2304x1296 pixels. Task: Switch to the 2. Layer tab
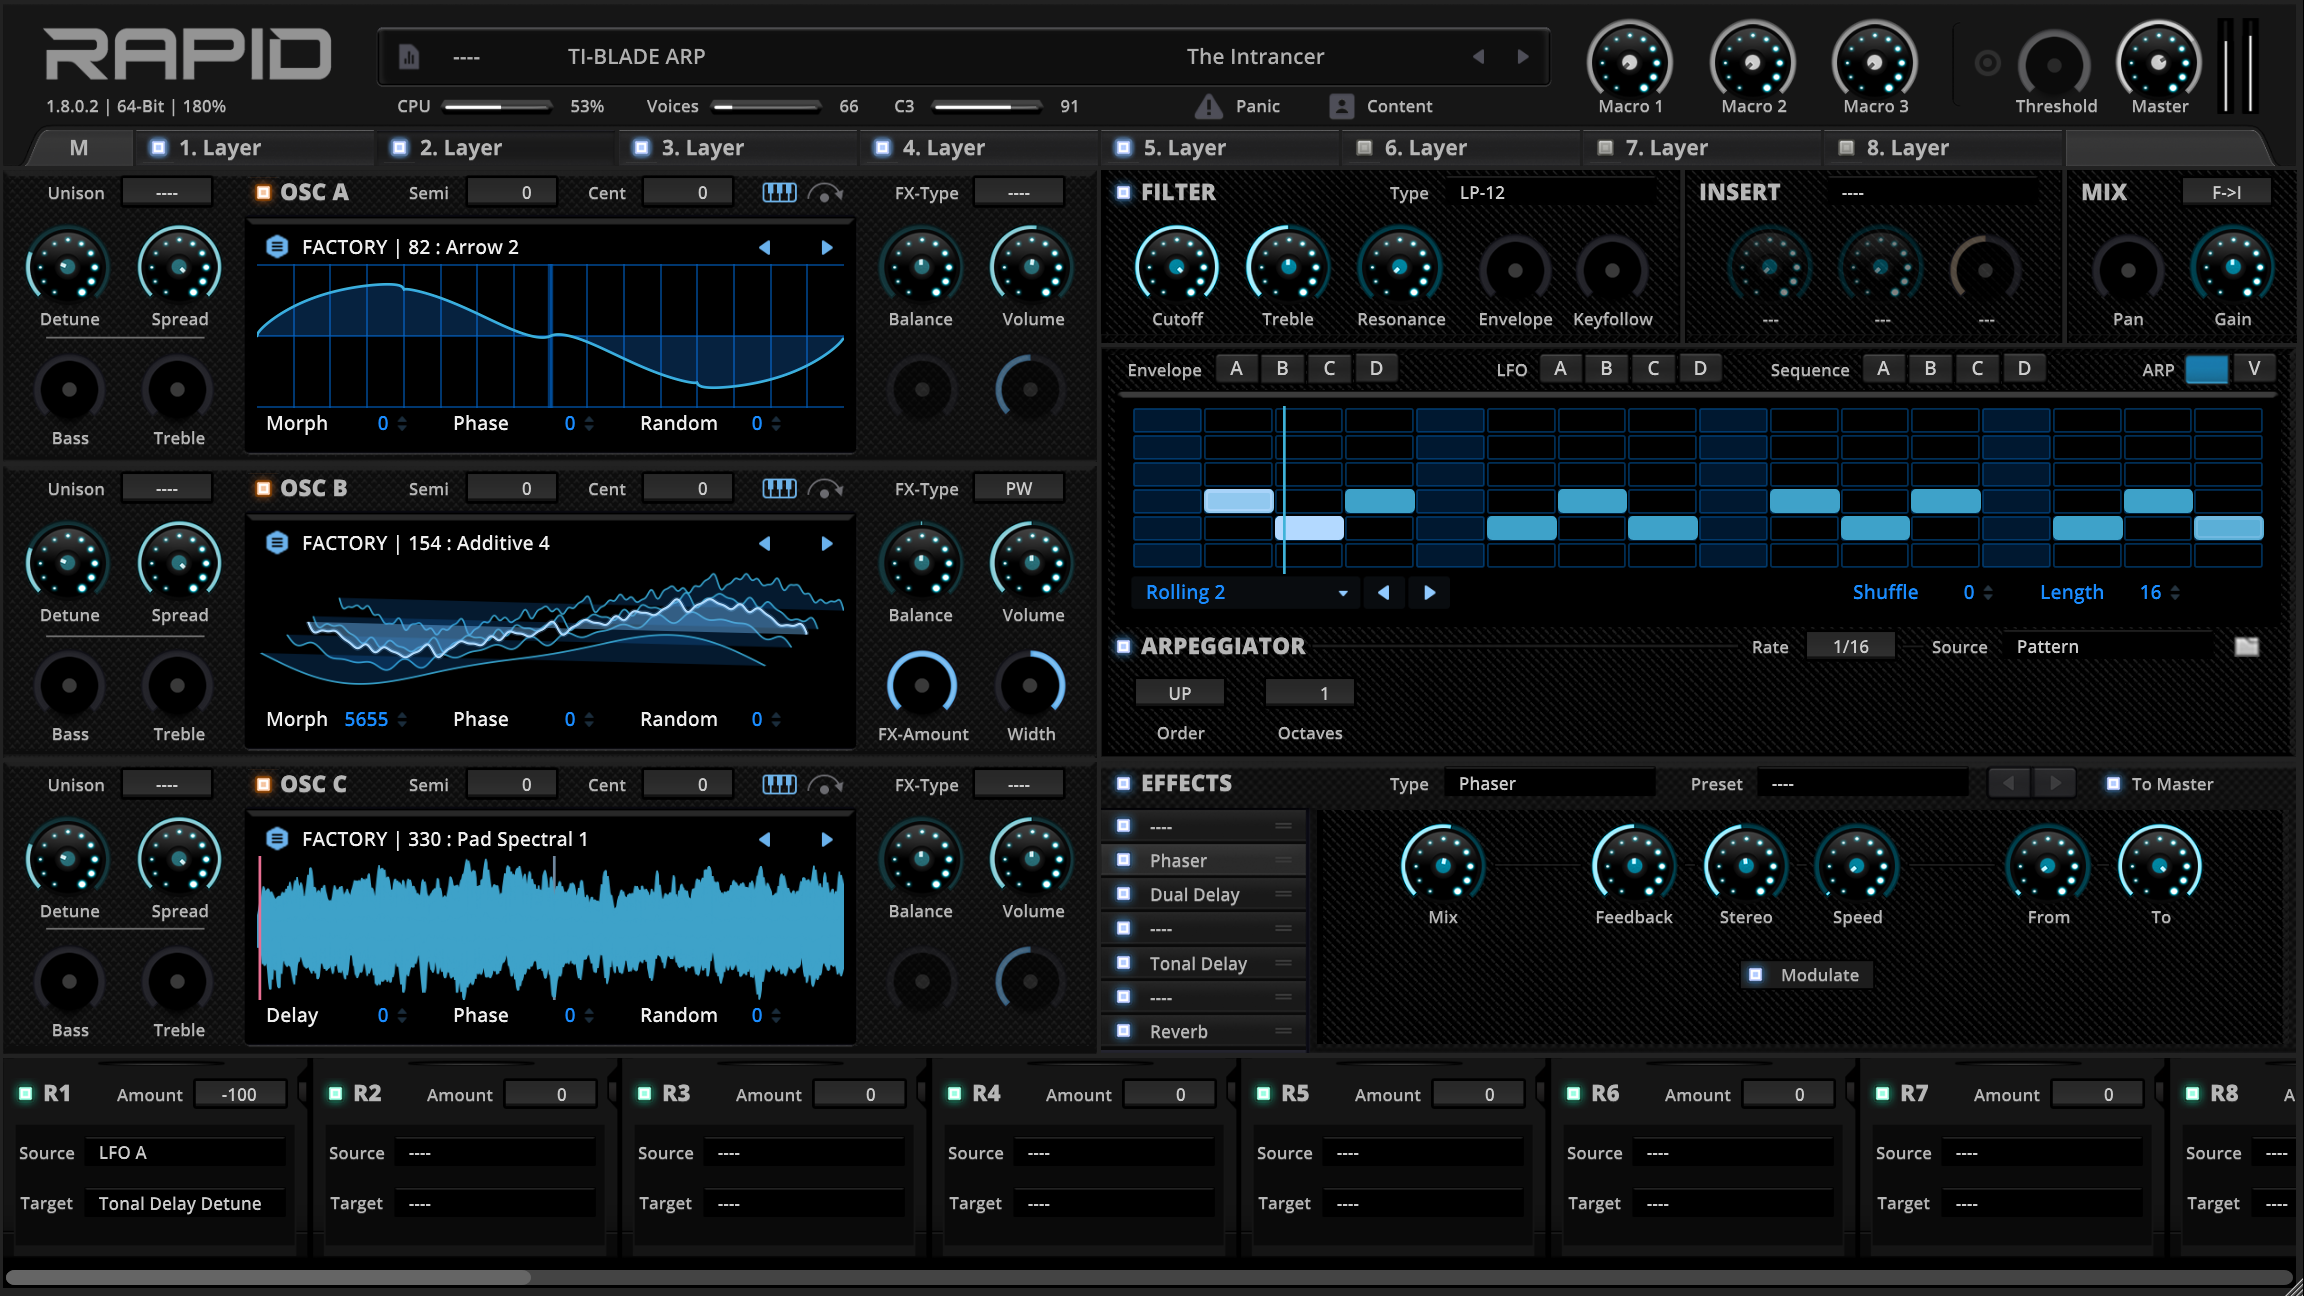click(x=494, y=148)
